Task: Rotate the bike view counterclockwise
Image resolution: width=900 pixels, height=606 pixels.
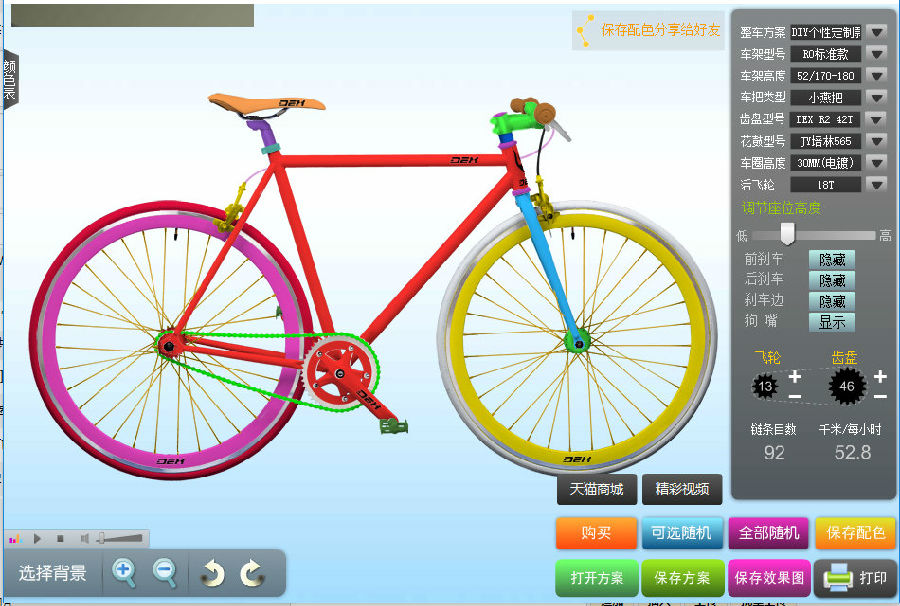Action: point(213,573)
